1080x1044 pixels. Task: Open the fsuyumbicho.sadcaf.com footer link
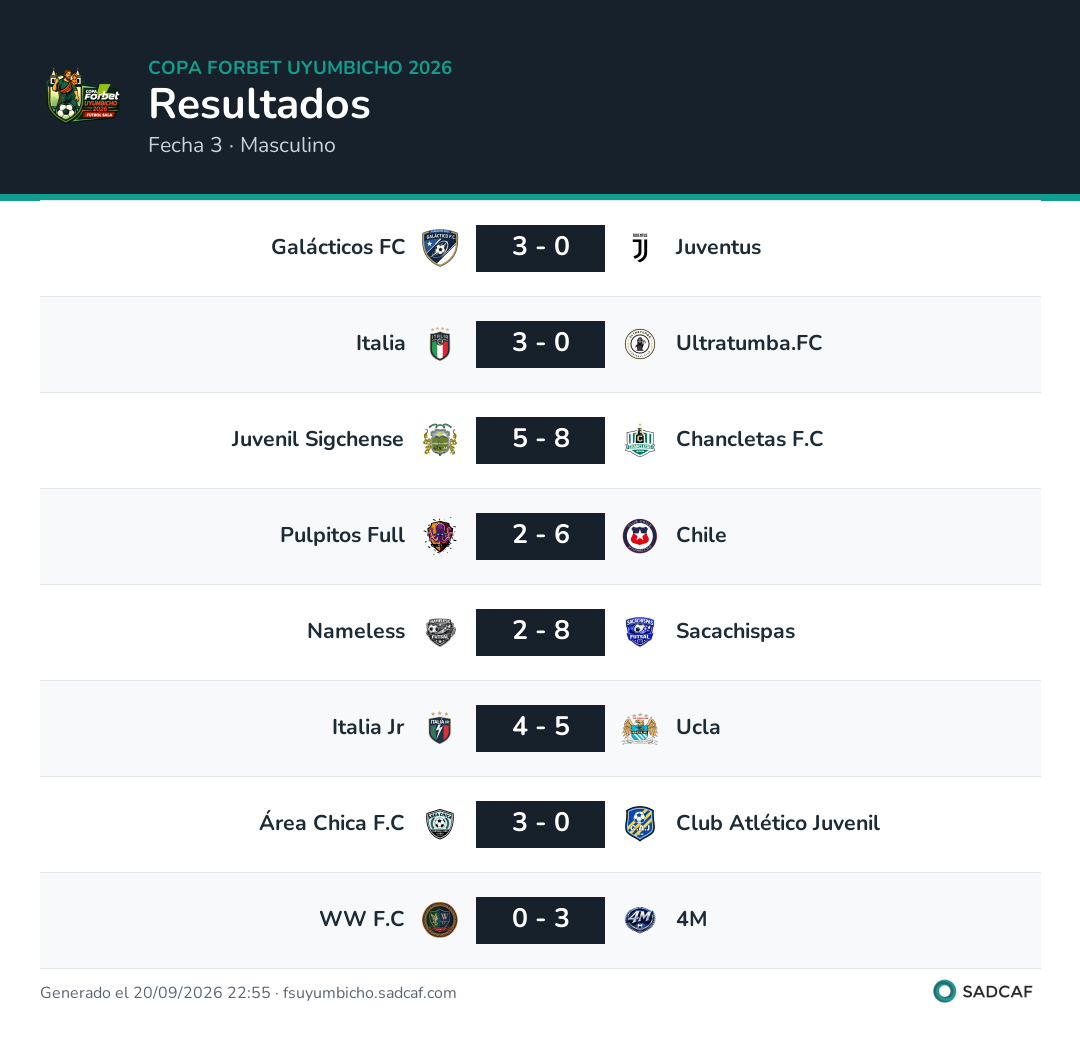[369, 992]
